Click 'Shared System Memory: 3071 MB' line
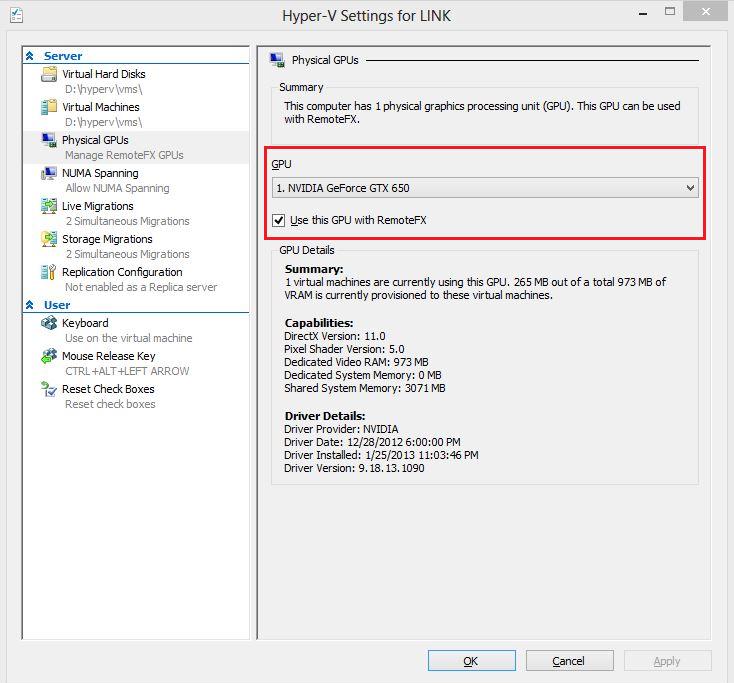This screenshot has width=734, height=683. [365, 388]
